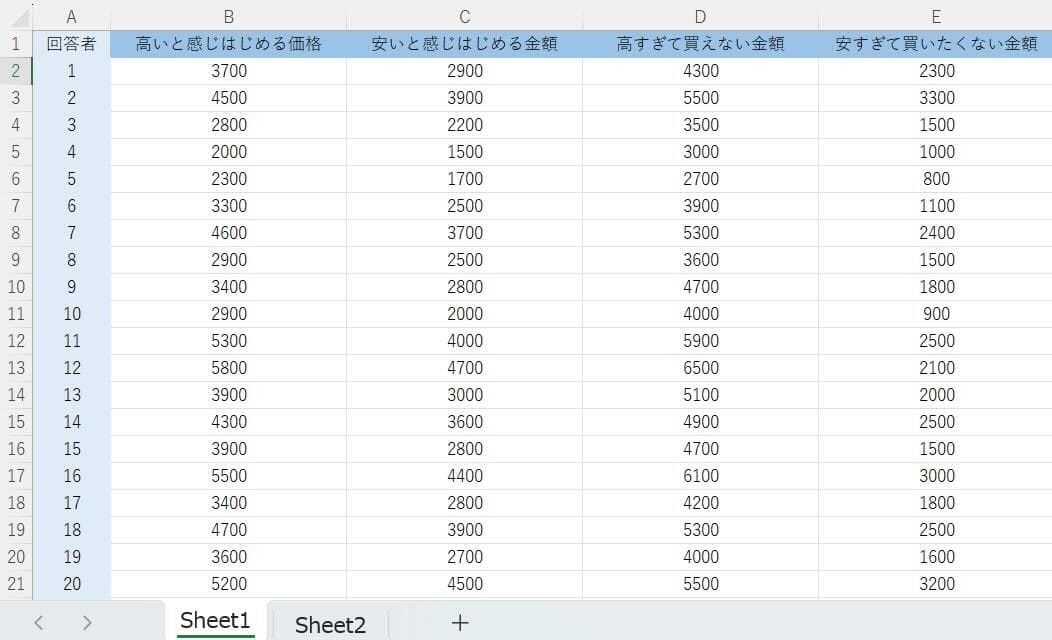Select the cell containing 3700 for respondent 1

[228, 71]
